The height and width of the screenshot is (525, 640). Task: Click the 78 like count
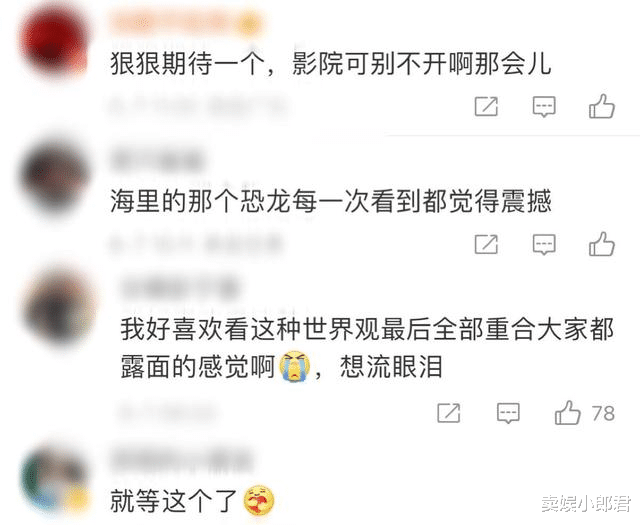pos(603,413)
